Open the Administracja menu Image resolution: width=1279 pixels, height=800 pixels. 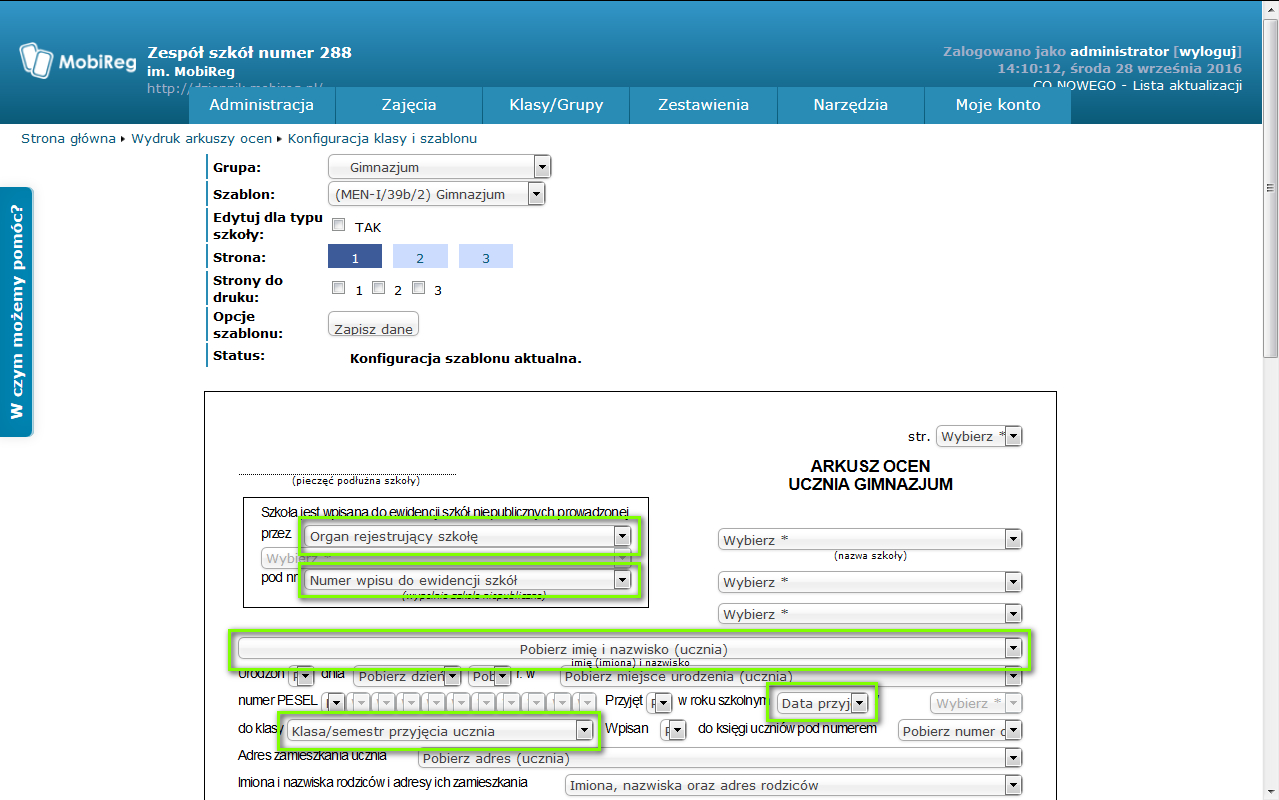(262, 105)
